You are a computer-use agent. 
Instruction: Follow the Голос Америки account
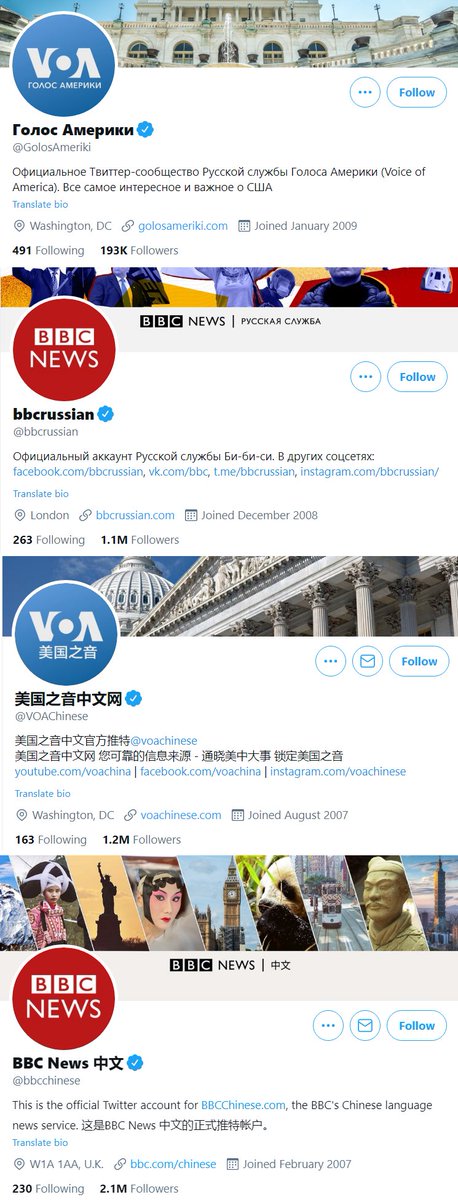click(x=417, y=92)
